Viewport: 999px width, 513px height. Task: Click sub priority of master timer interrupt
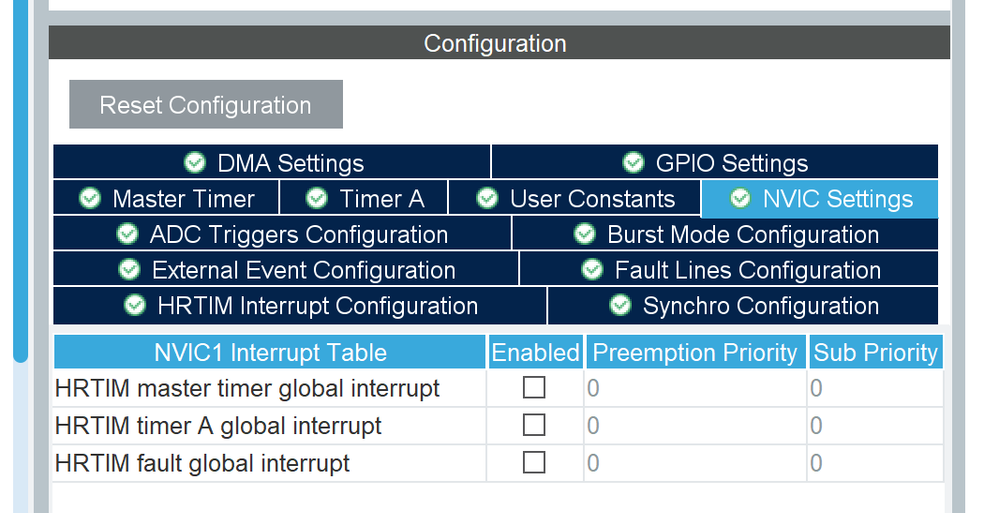(875, 388)
